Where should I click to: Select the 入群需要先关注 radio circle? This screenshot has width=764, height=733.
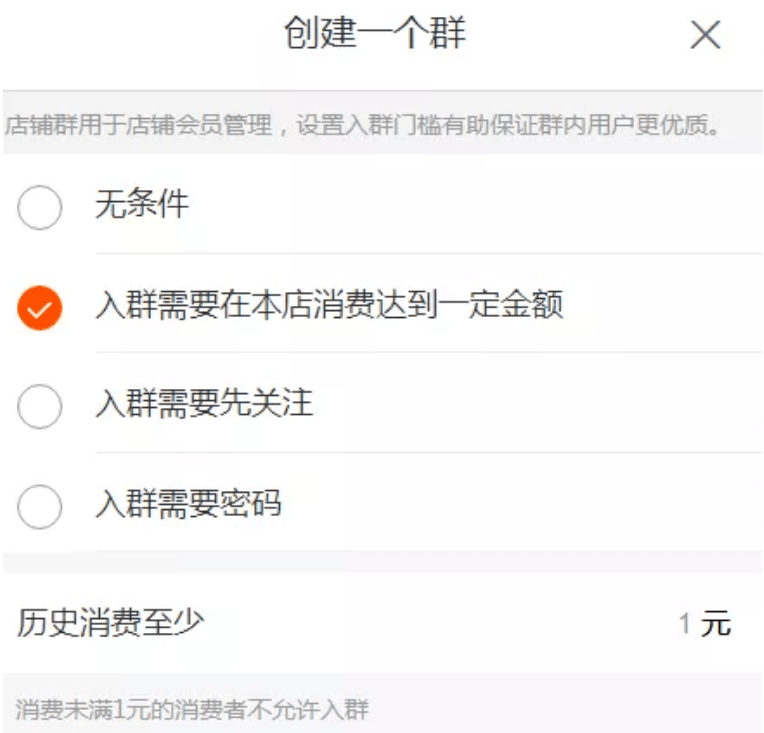click(x=40, y=407)
